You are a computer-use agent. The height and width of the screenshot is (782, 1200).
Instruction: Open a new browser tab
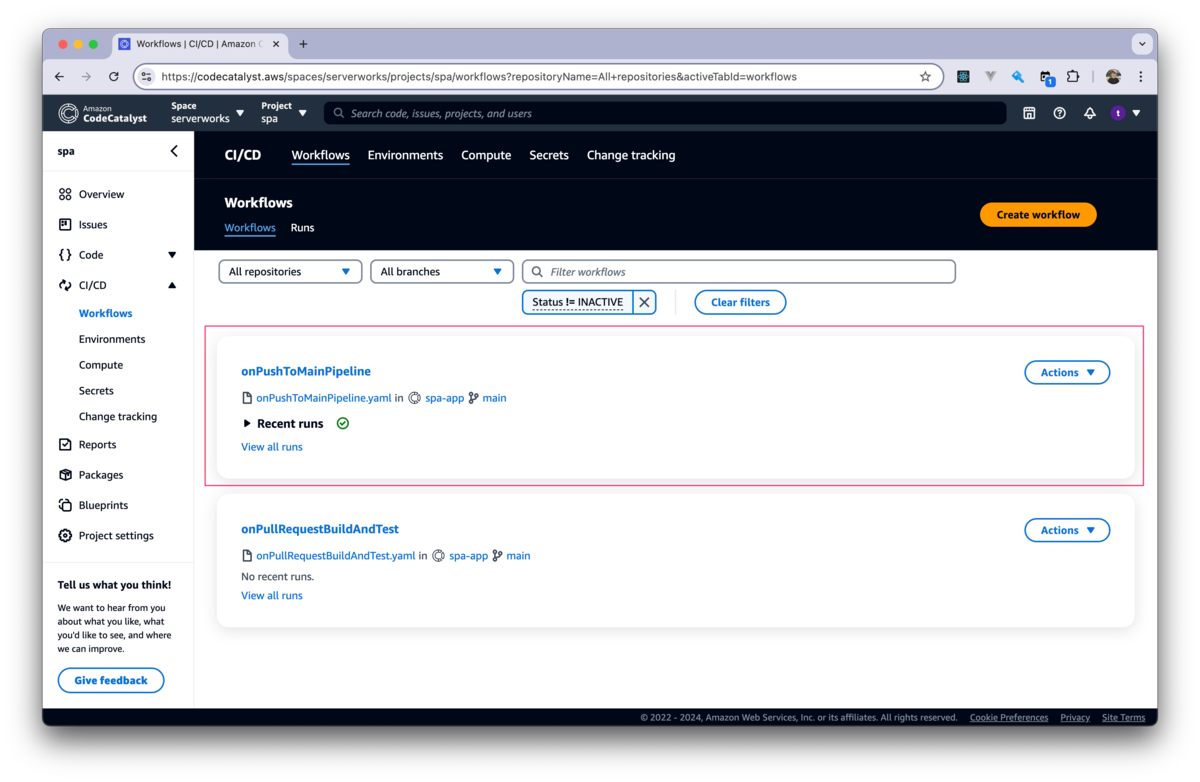pos(303,44)
